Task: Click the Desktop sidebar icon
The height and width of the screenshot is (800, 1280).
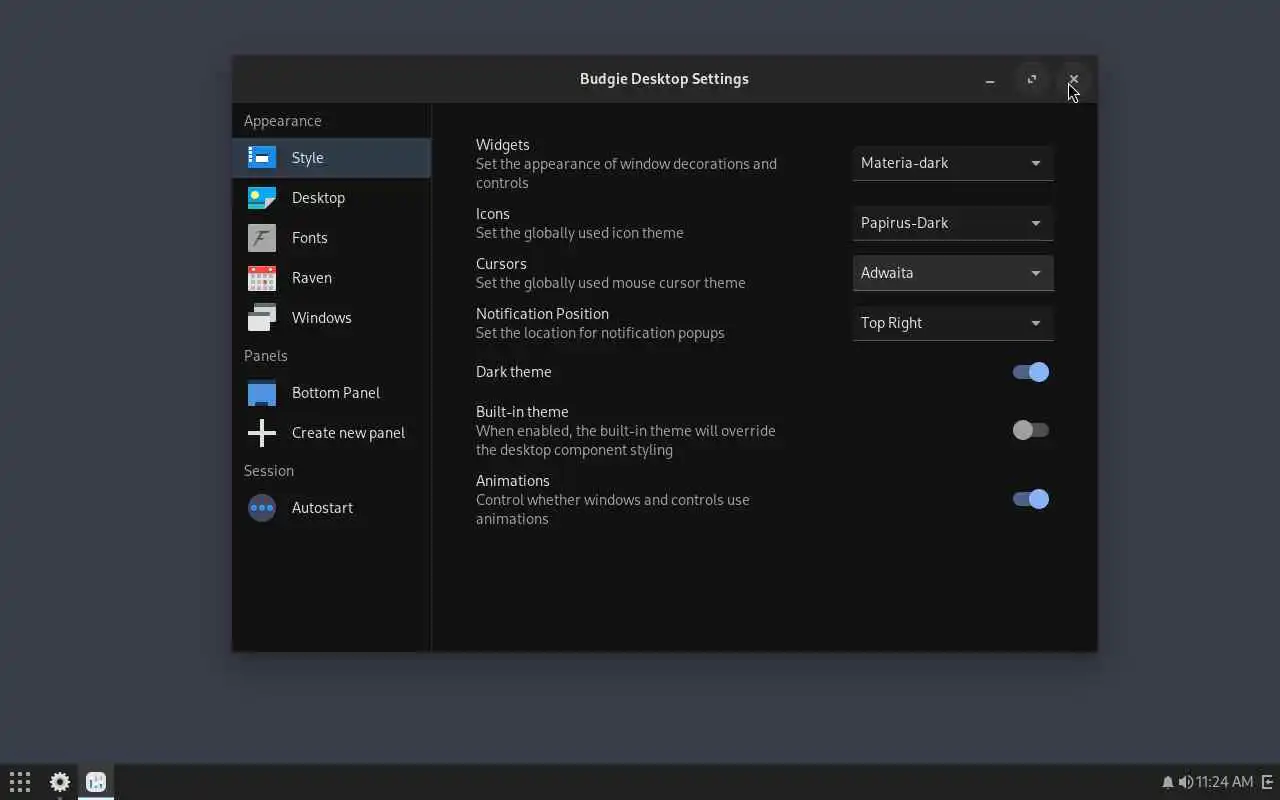Action: click(x=262, y=198)
